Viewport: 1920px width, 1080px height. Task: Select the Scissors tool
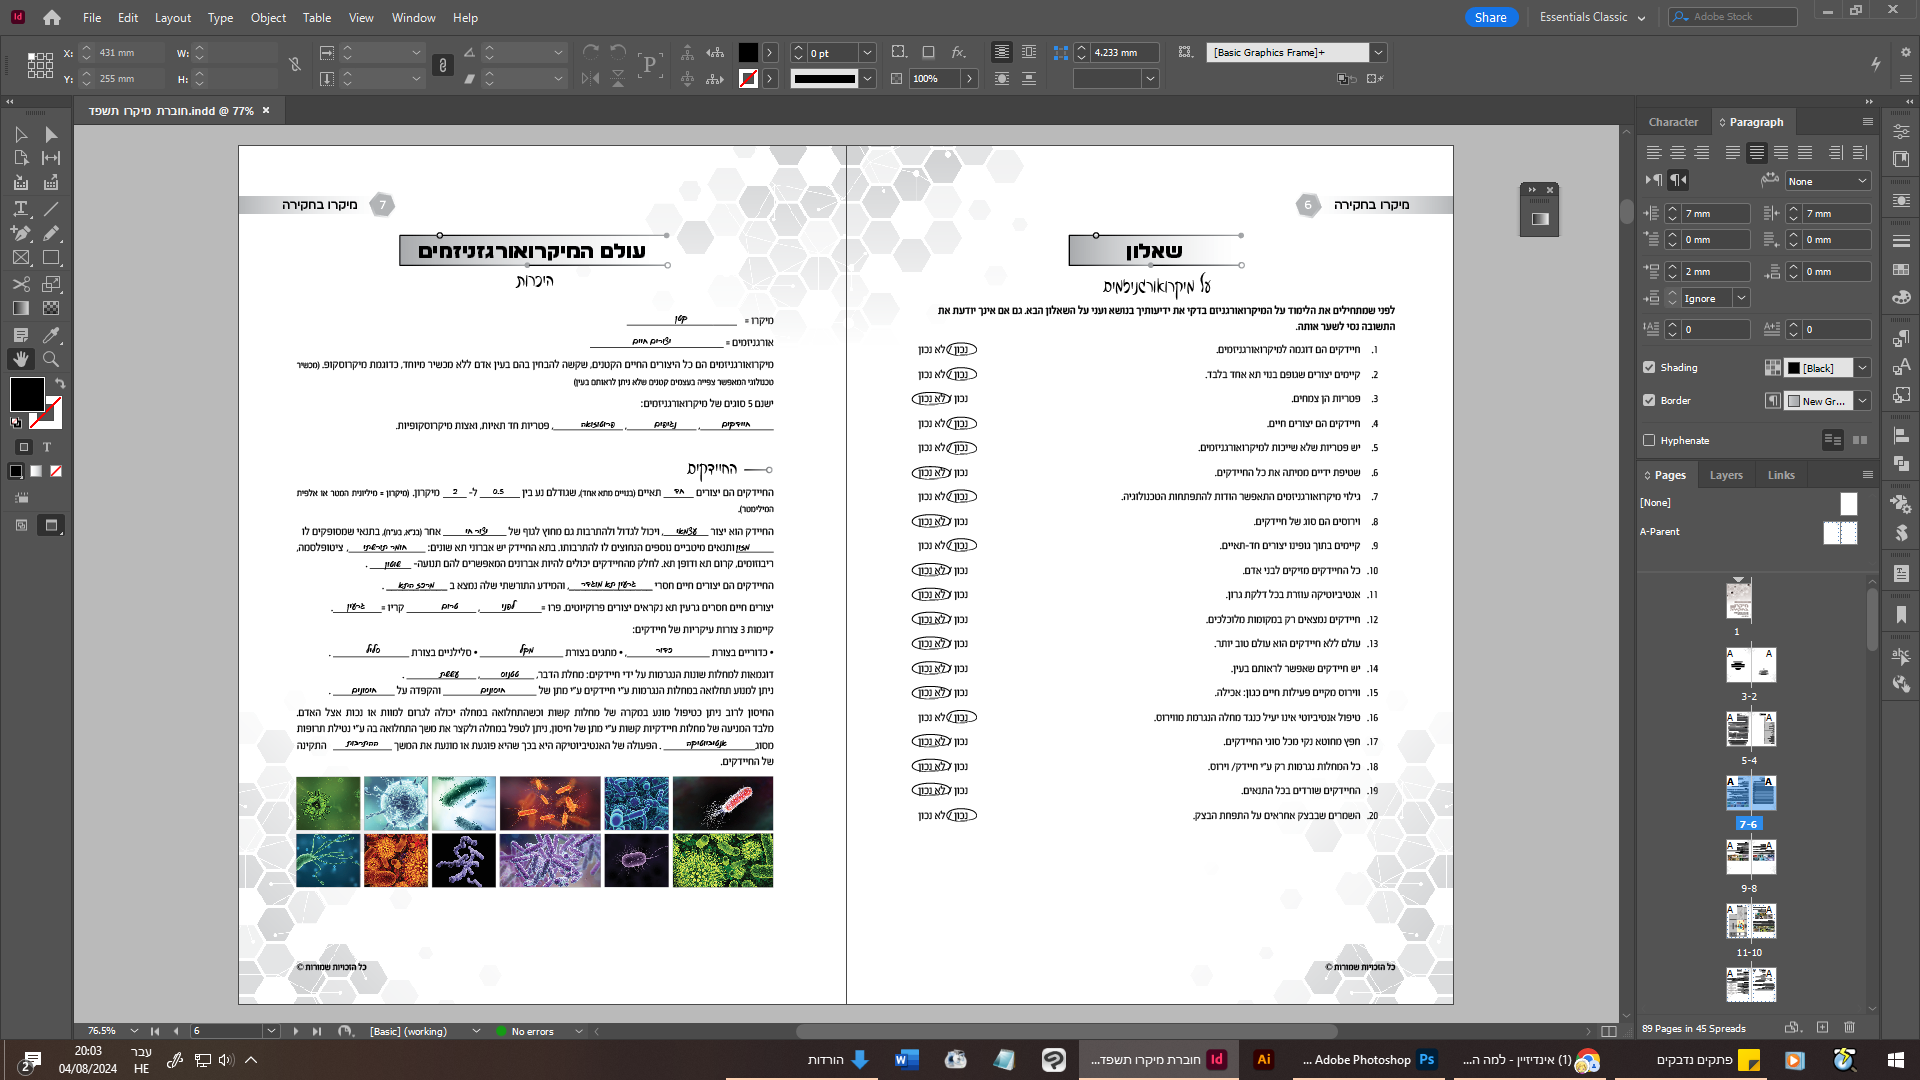point(20,284)
